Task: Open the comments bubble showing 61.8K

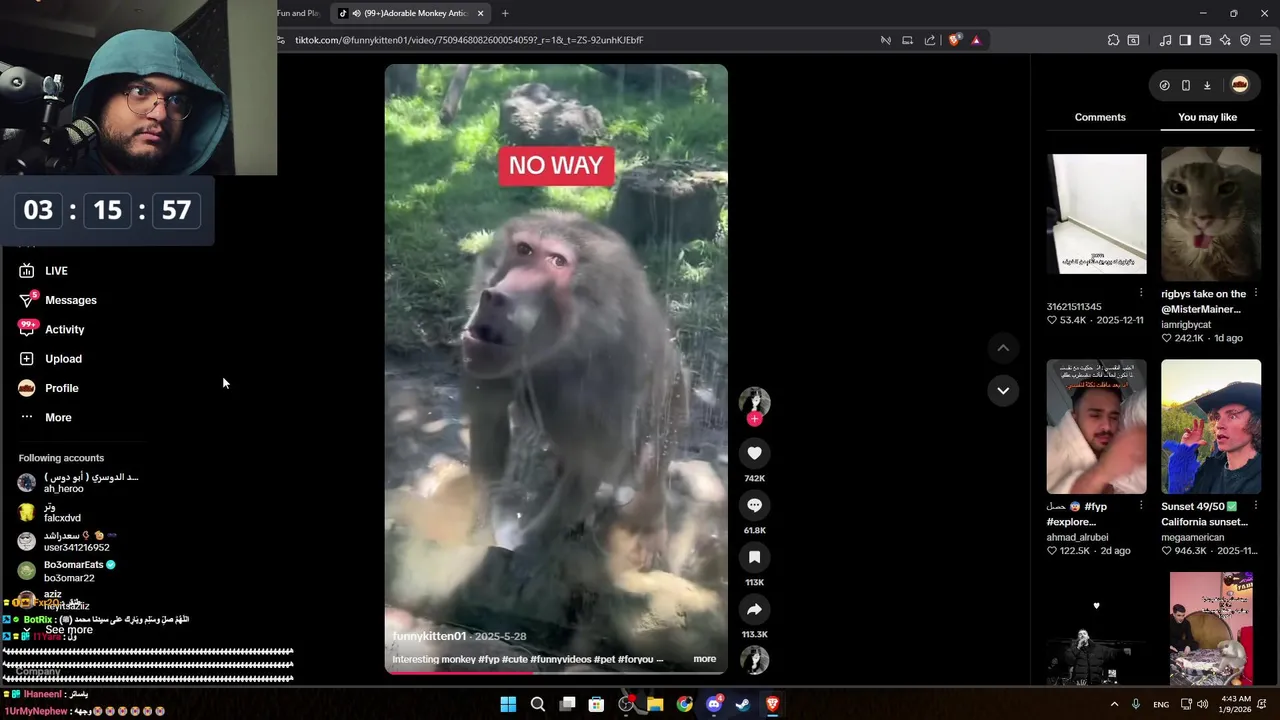Action: tap(754, 505)
